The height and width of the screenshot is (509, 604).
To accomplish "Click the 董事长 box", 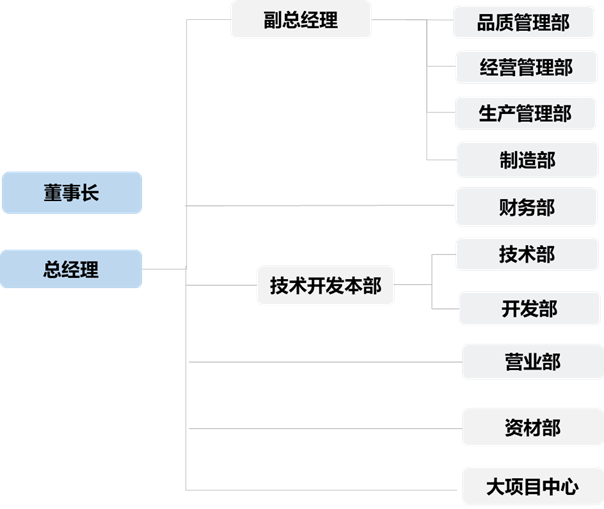I will [71, 193].
